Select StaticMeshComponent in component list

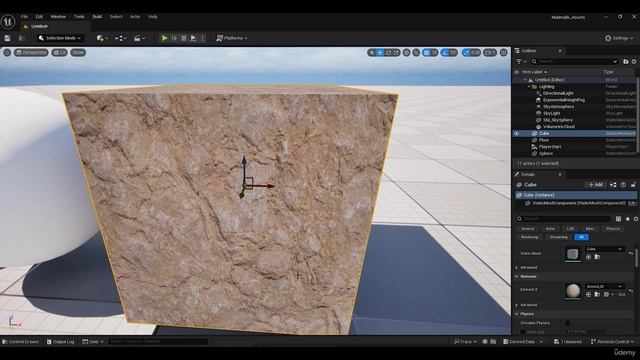578,203
